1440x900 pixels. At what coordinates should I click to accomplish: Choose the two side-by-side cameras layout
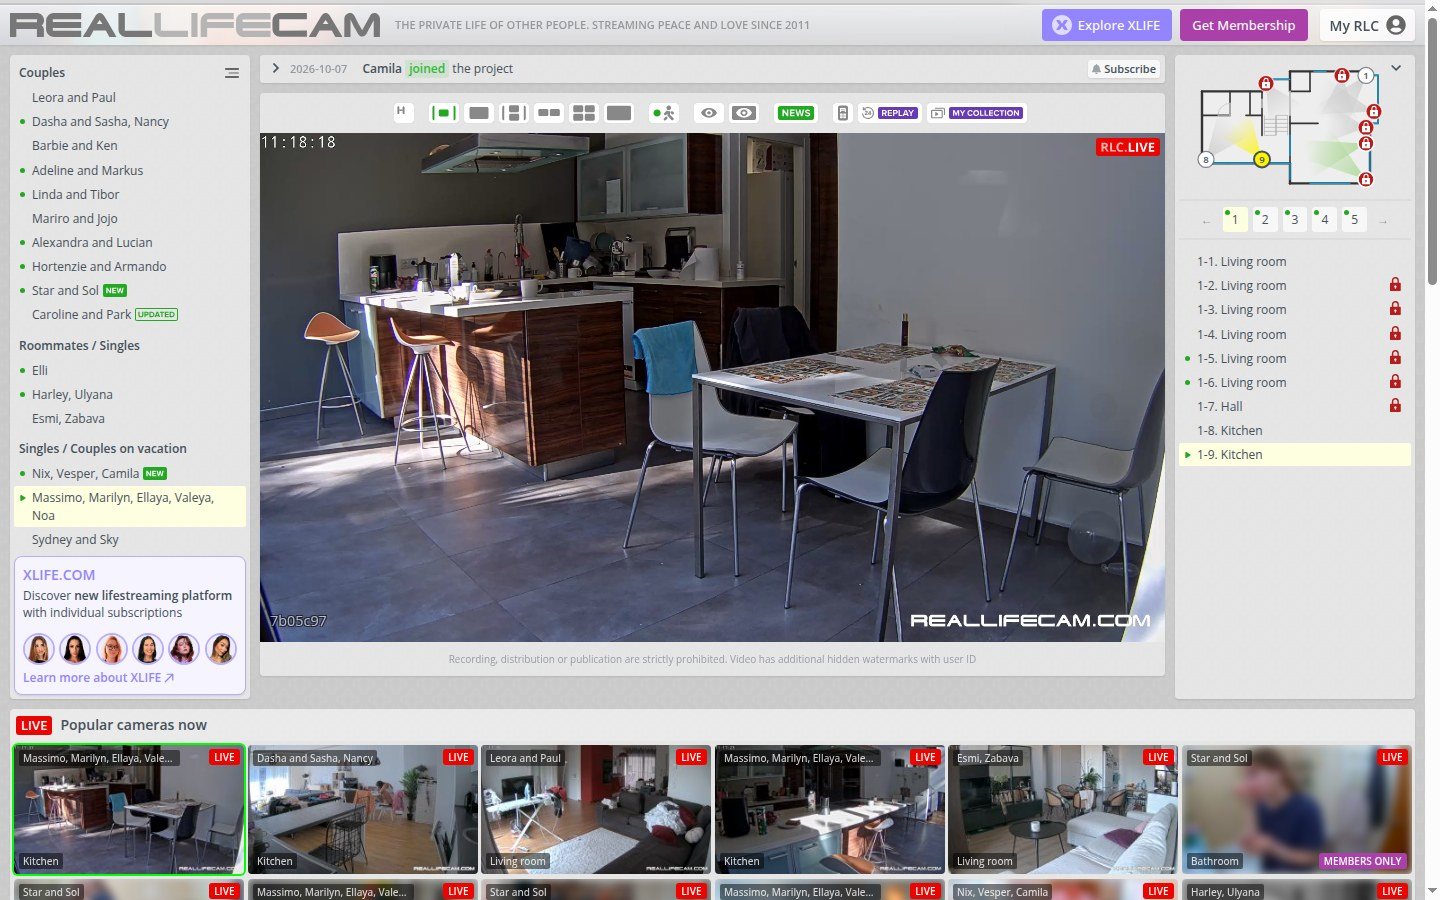point(549,113)
